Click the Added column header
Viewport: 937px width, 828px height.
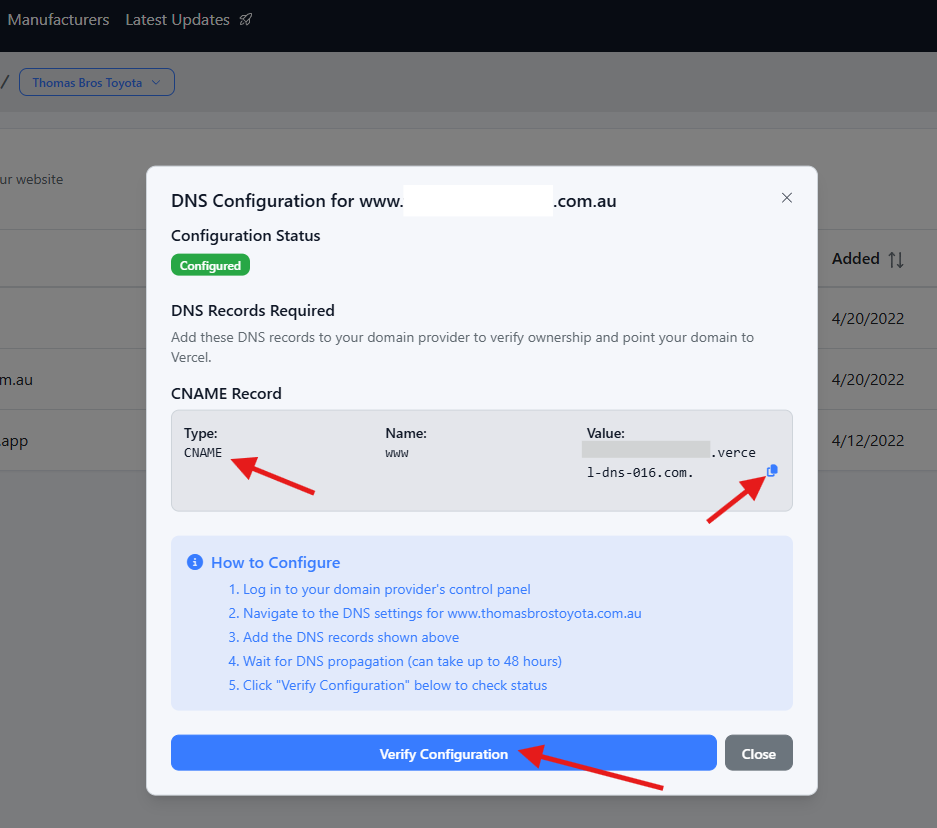pos(855,259)
